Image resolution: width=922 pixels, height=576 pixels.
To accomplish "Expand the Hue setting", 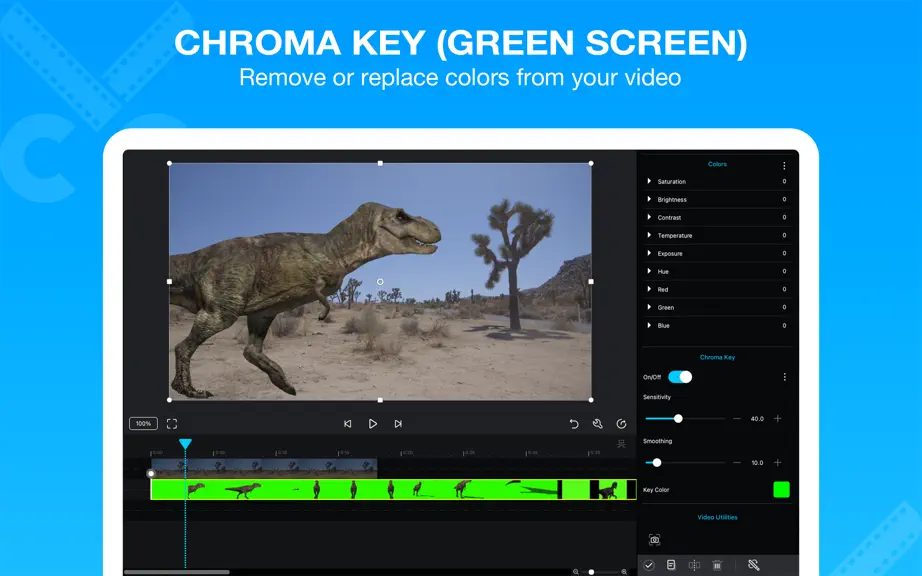I will pos(649,271).
